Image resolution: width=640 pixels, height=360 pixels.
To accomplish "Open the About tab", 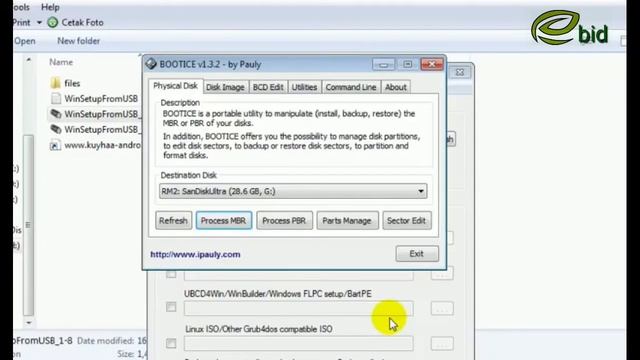I will [396, 87].
